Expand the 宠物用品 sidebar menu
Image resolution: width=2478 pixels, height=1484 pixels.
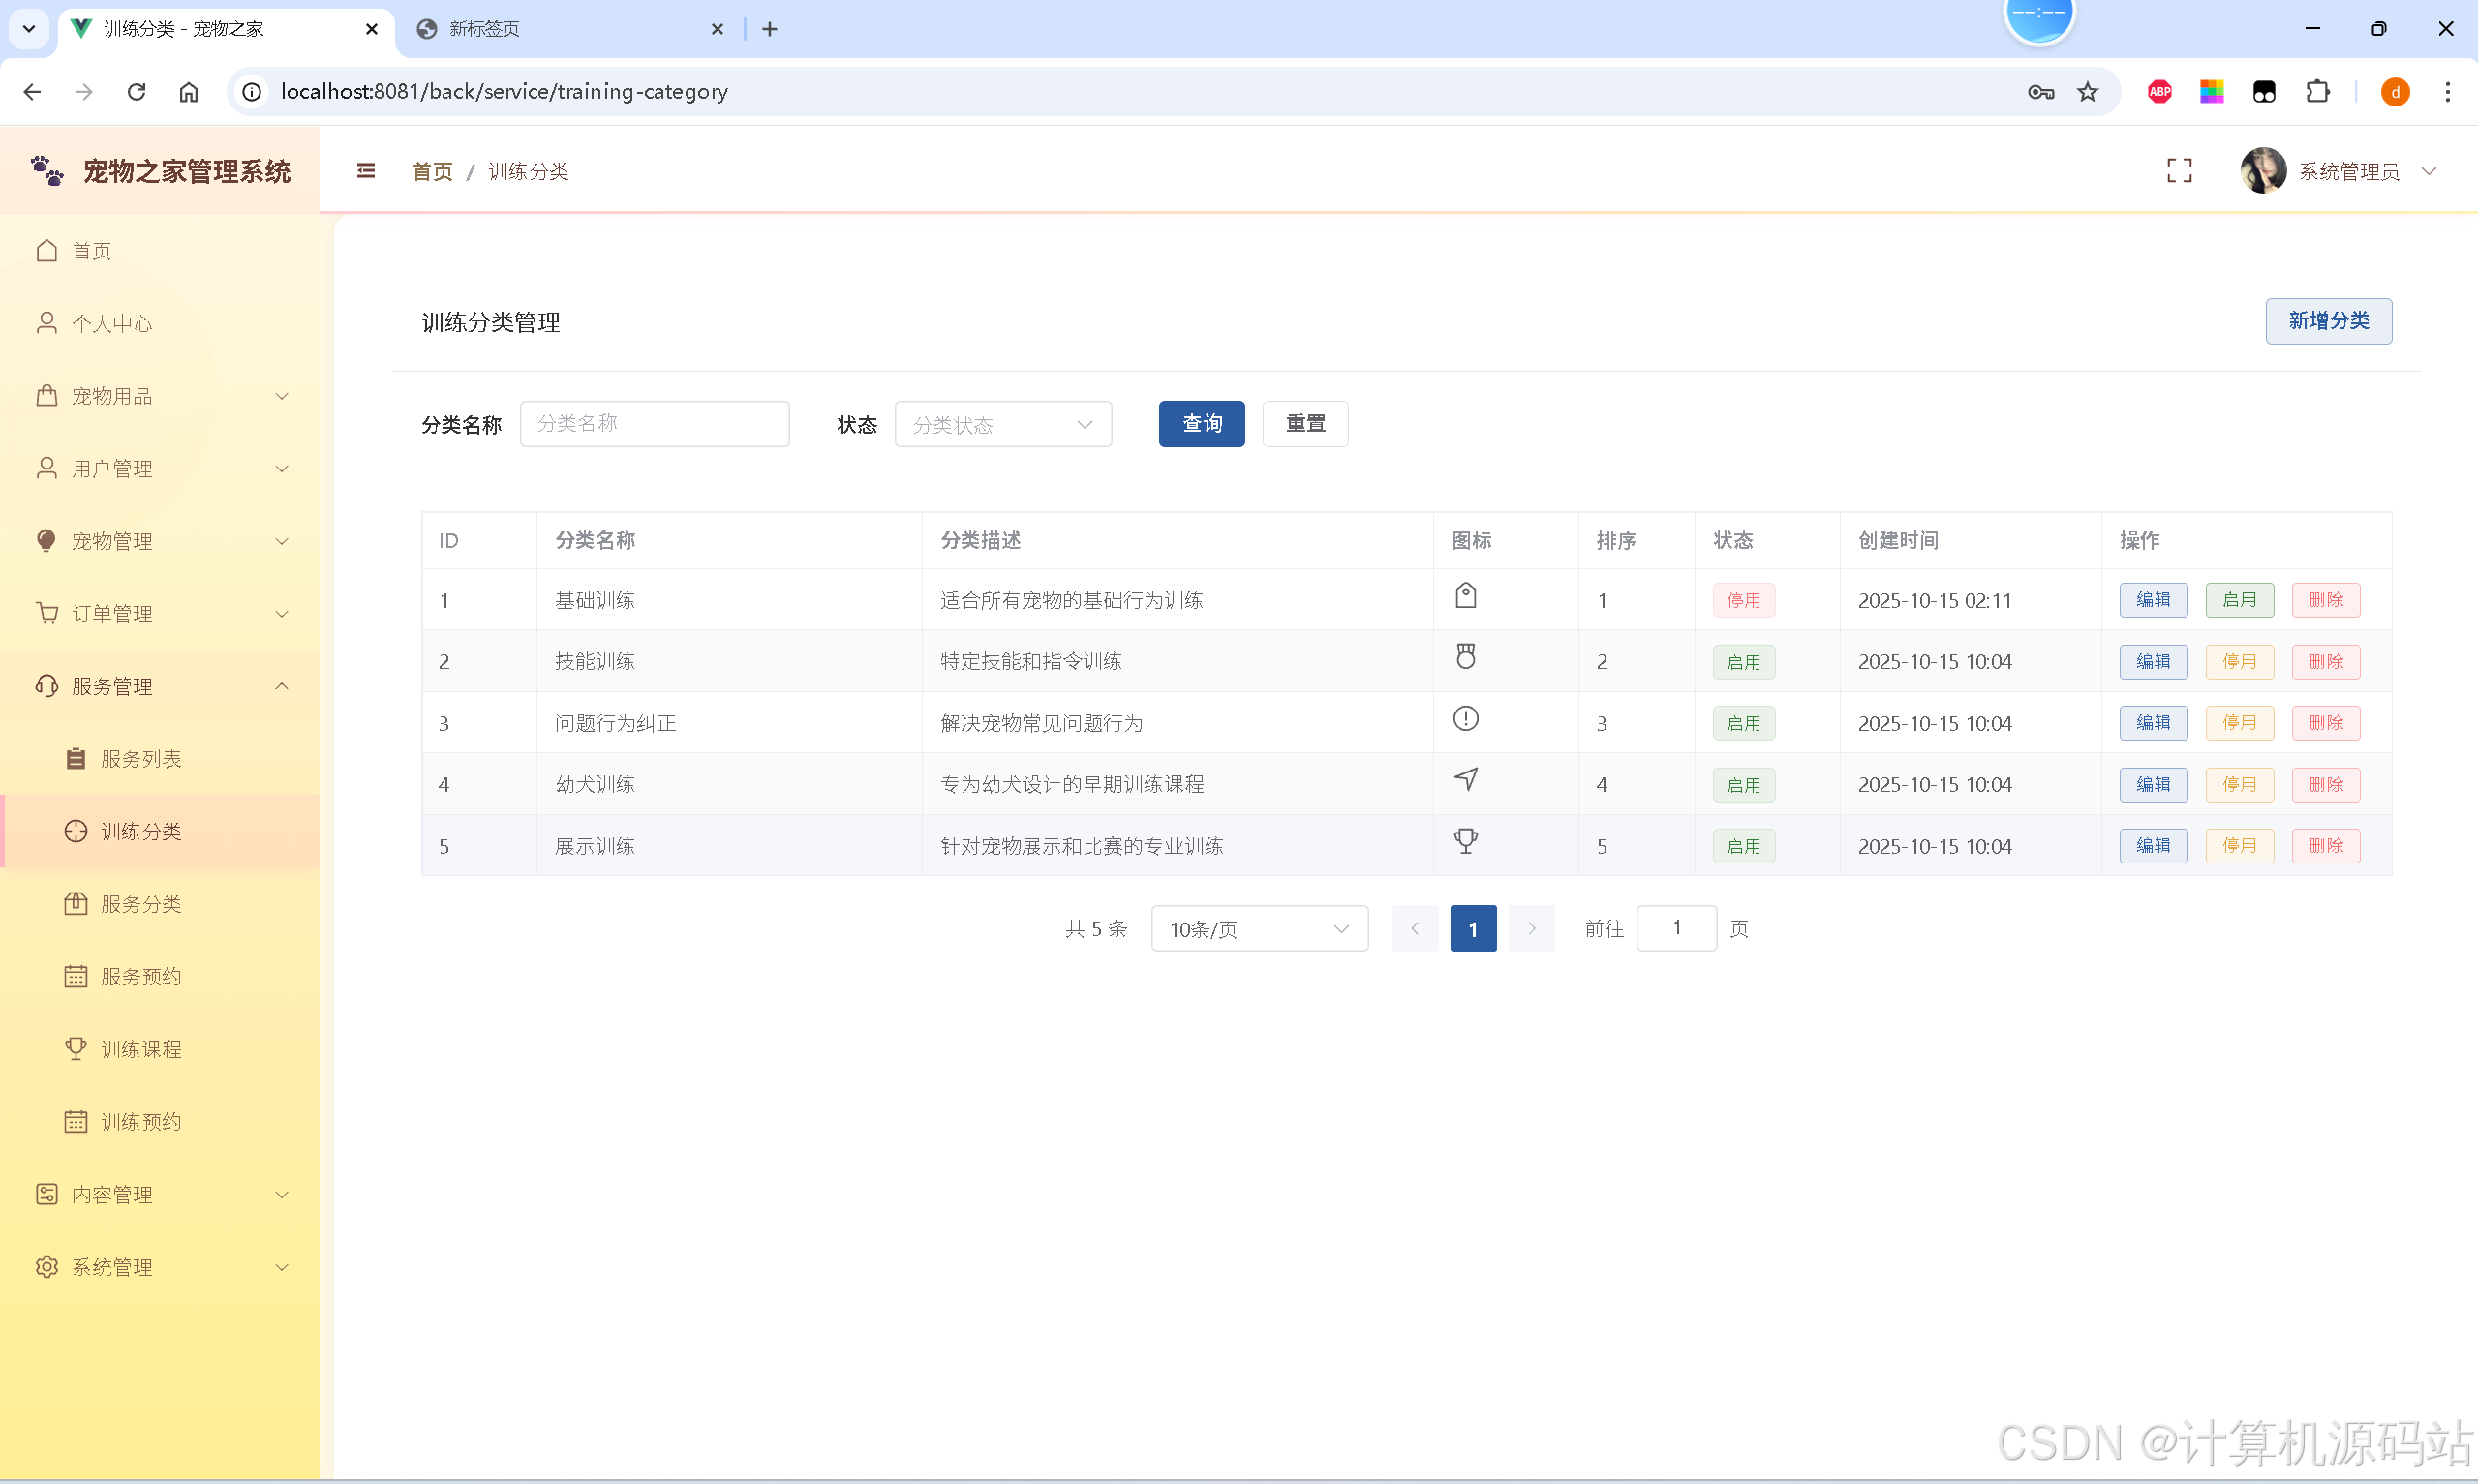pyautogui.click(x=160, y=396)
